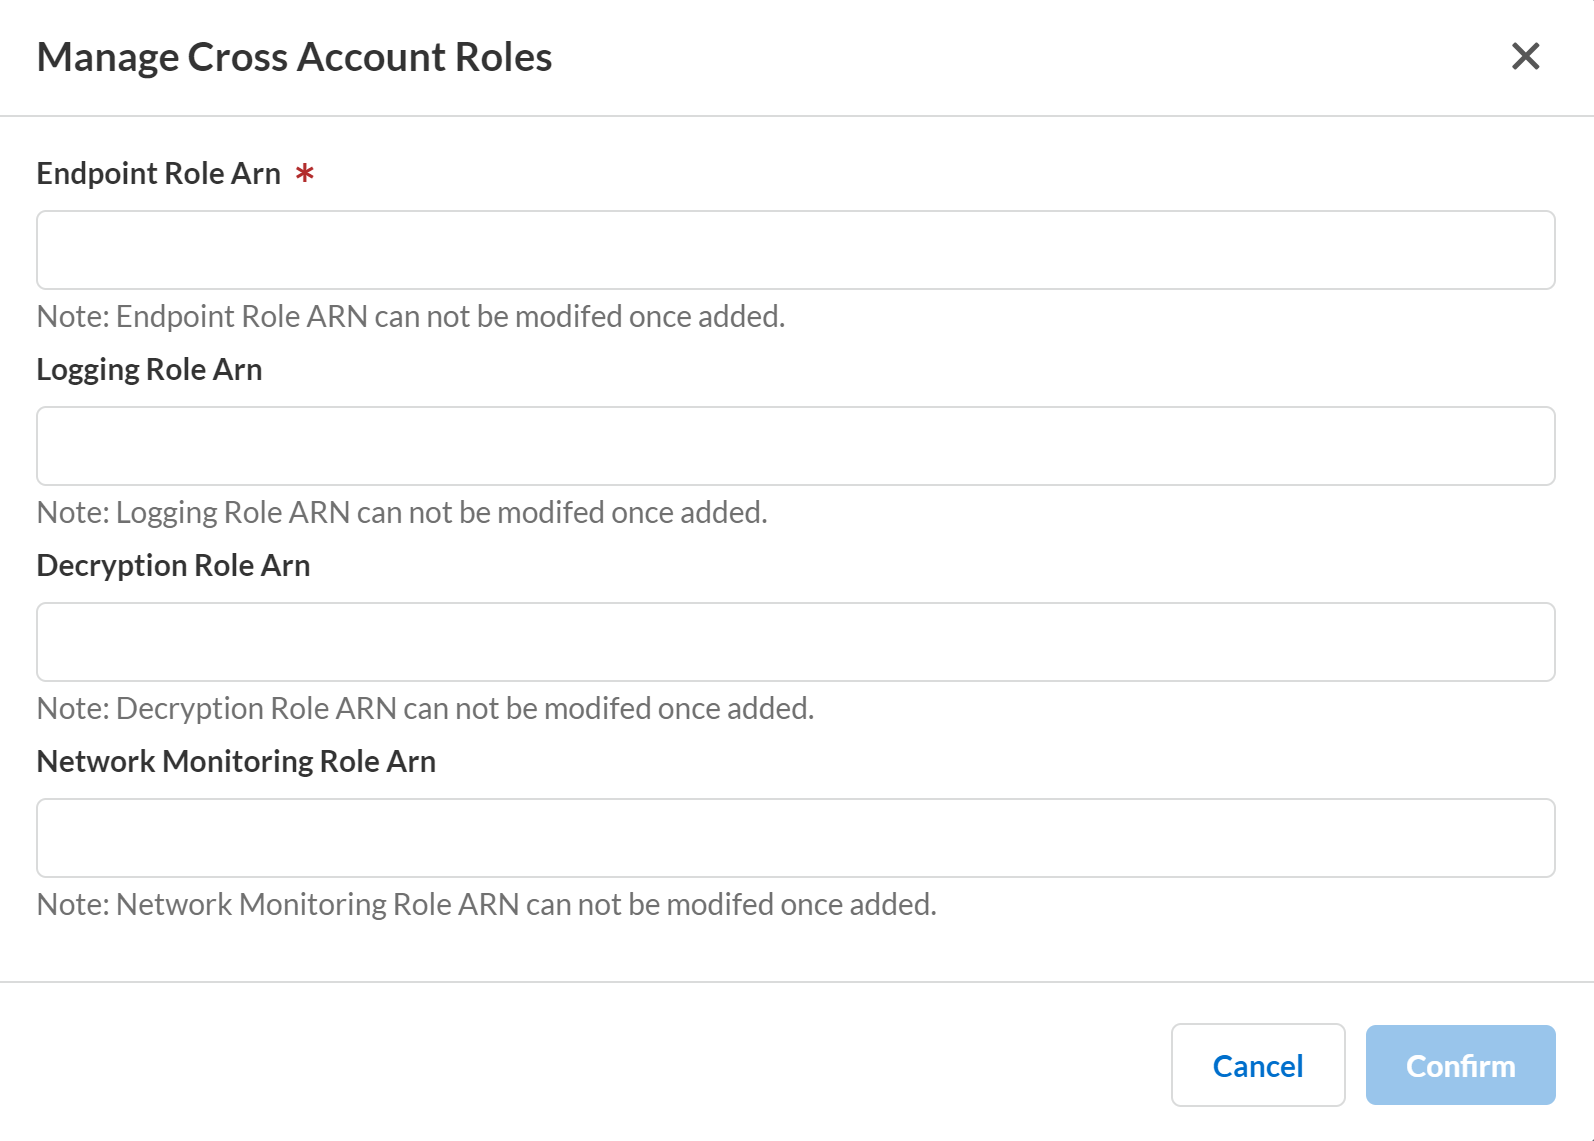Click the Endpoint Role Arn label
Image resolution: width=1594 pixels, height=1141 pixels.
(x=158, y=173)
